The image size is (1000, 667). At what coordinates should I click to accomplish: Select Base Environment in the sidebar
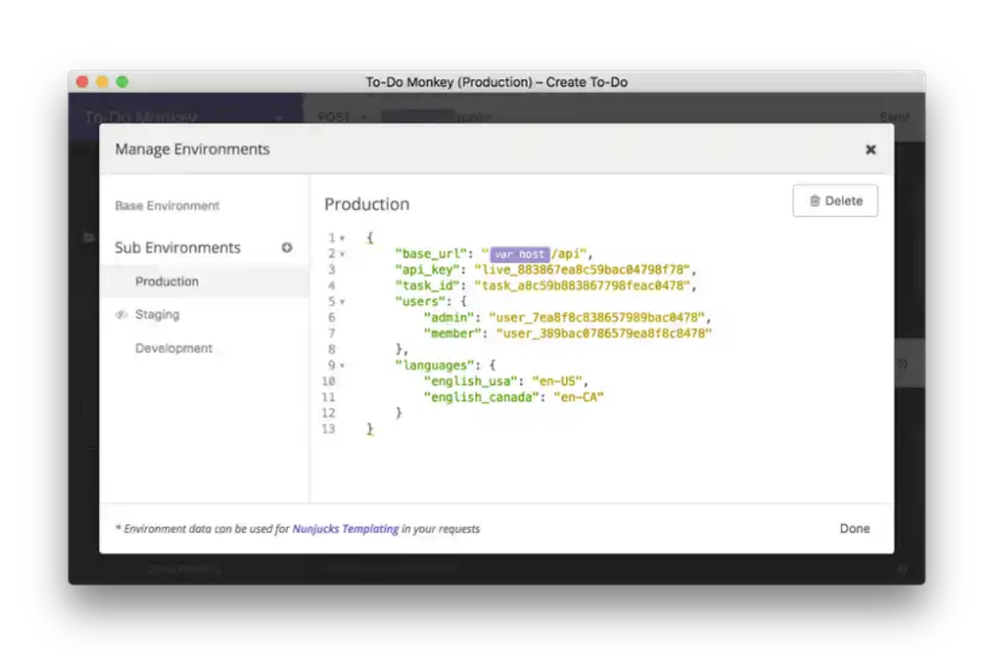[167, 206]
